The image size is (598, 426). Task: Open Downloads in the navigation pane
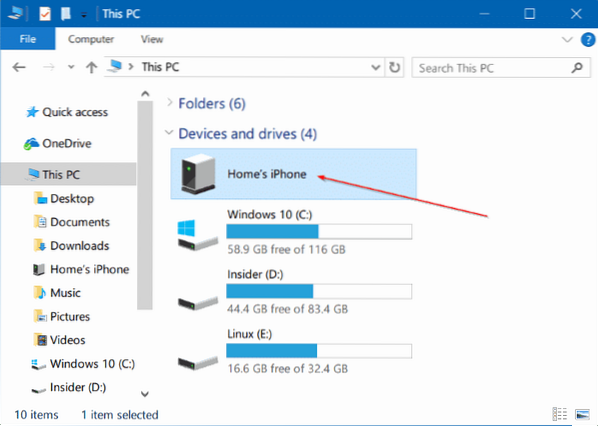point(79,246)
